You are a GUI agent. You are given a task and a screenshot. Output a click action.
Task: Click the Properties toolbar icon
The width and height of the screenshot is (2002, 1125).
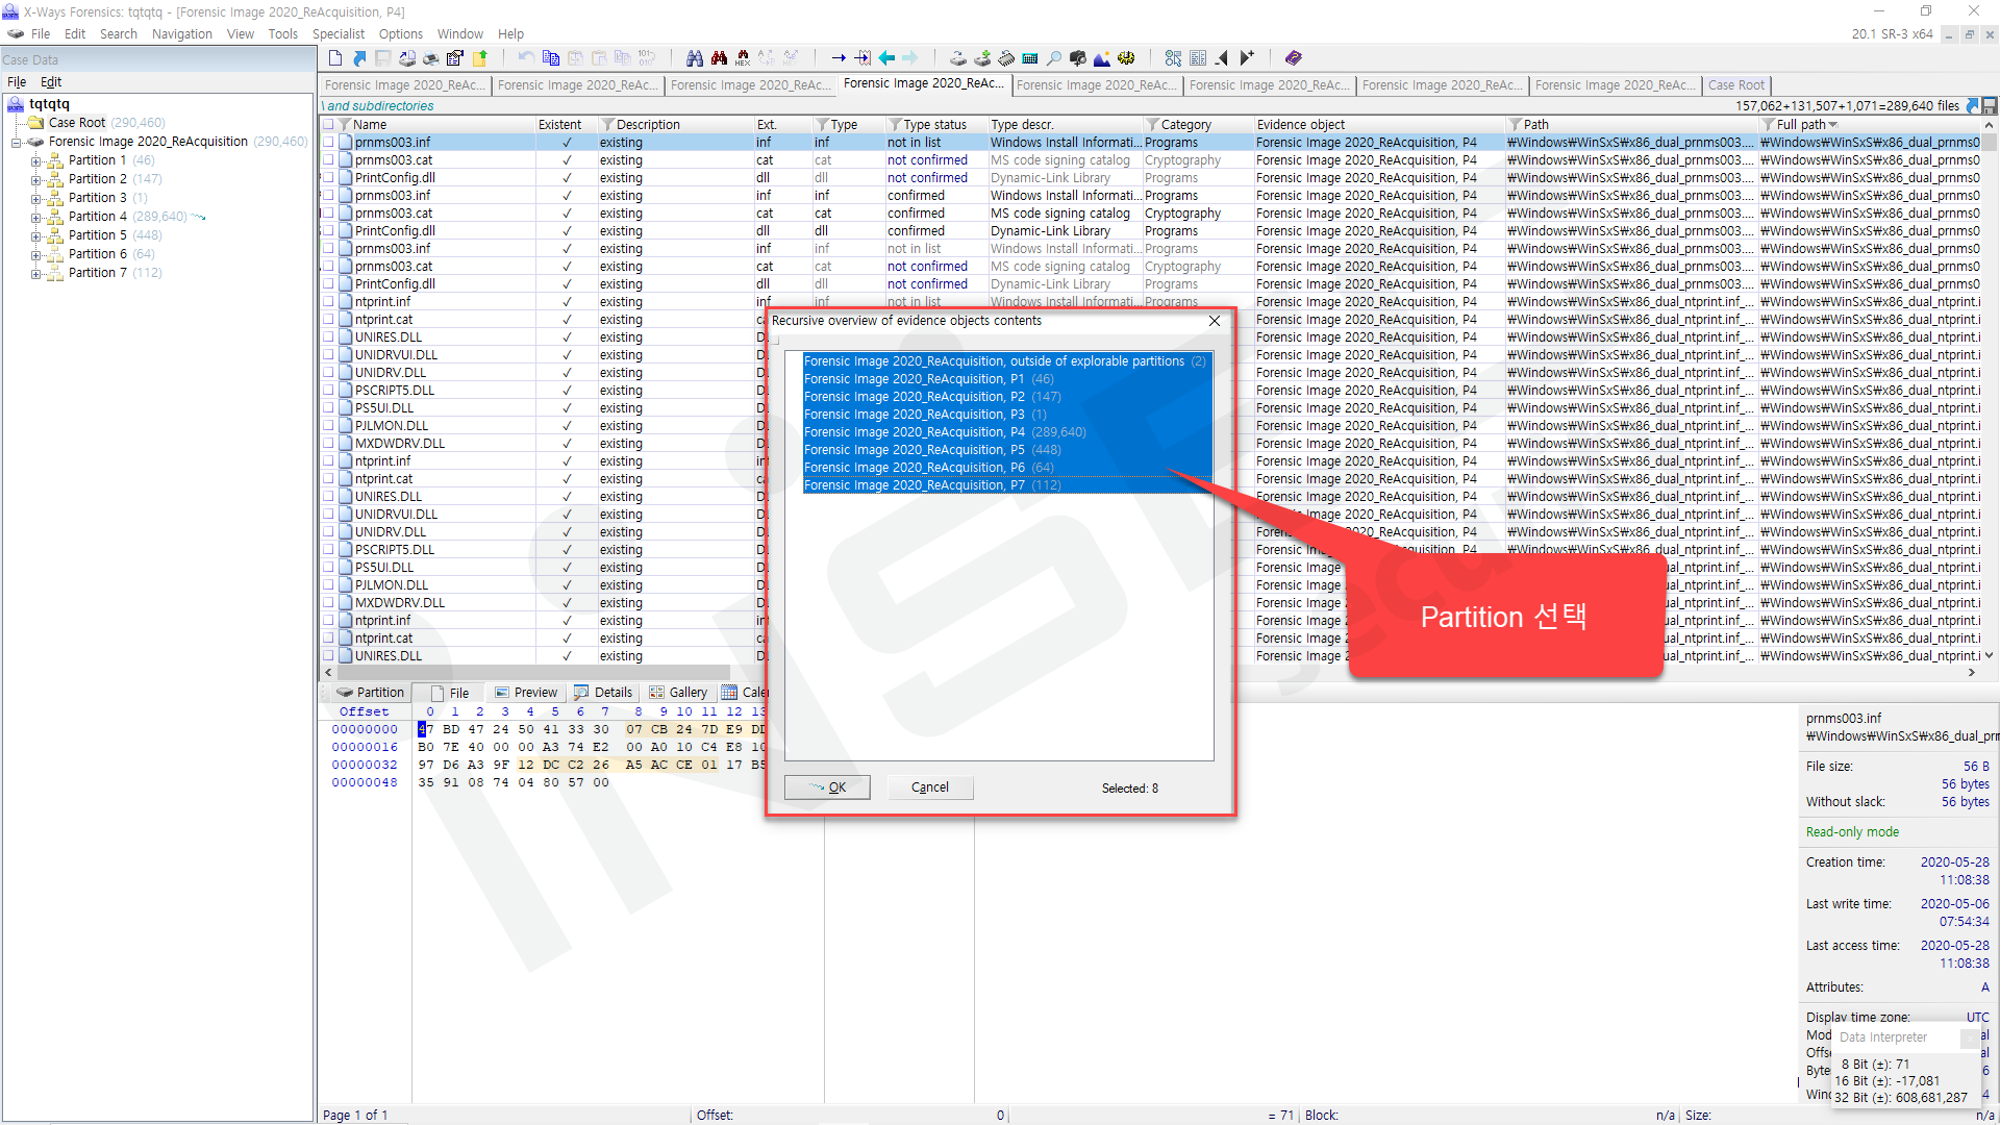456,58
